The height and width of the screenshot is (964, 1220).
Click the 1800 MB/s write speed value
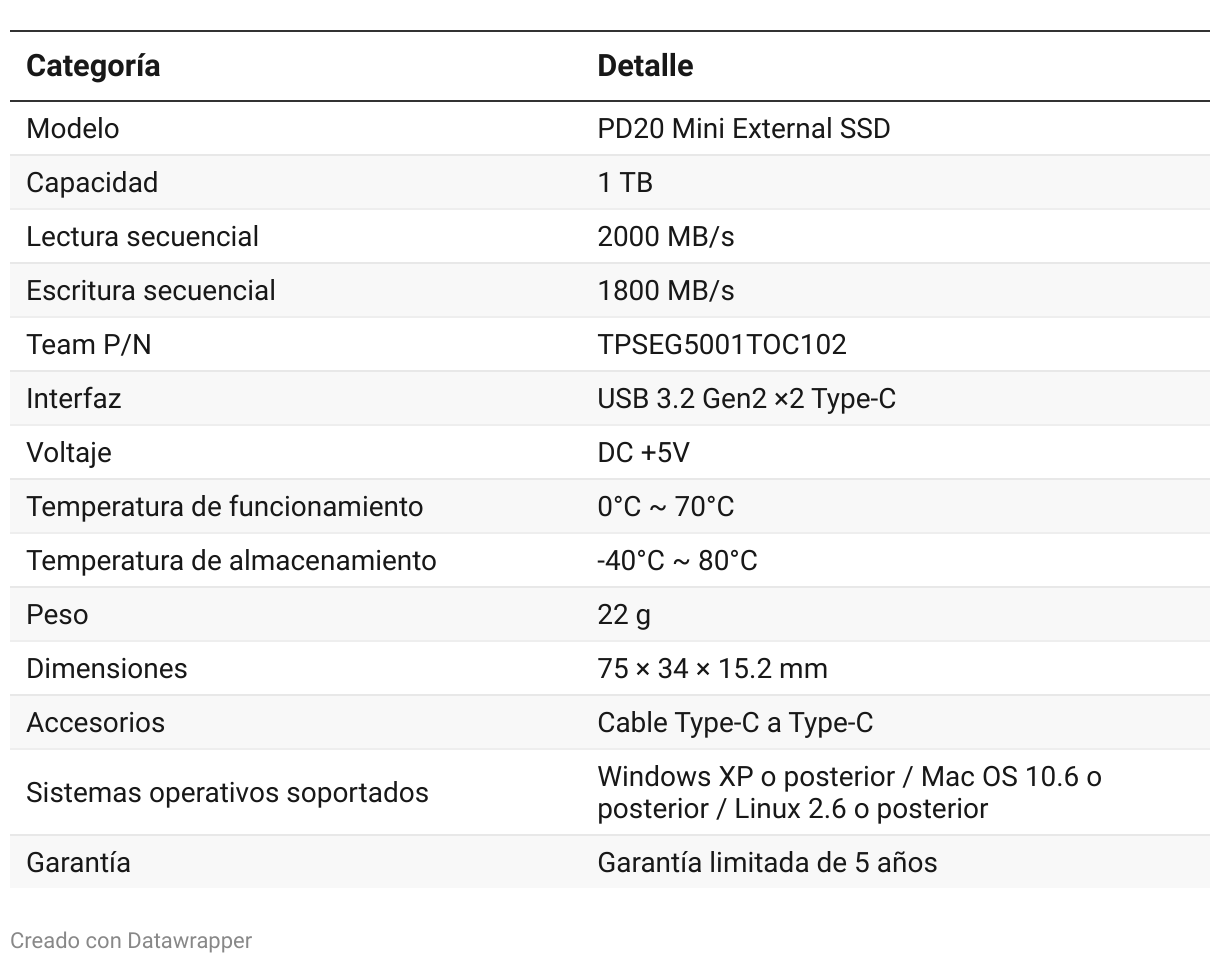point(666,291)
